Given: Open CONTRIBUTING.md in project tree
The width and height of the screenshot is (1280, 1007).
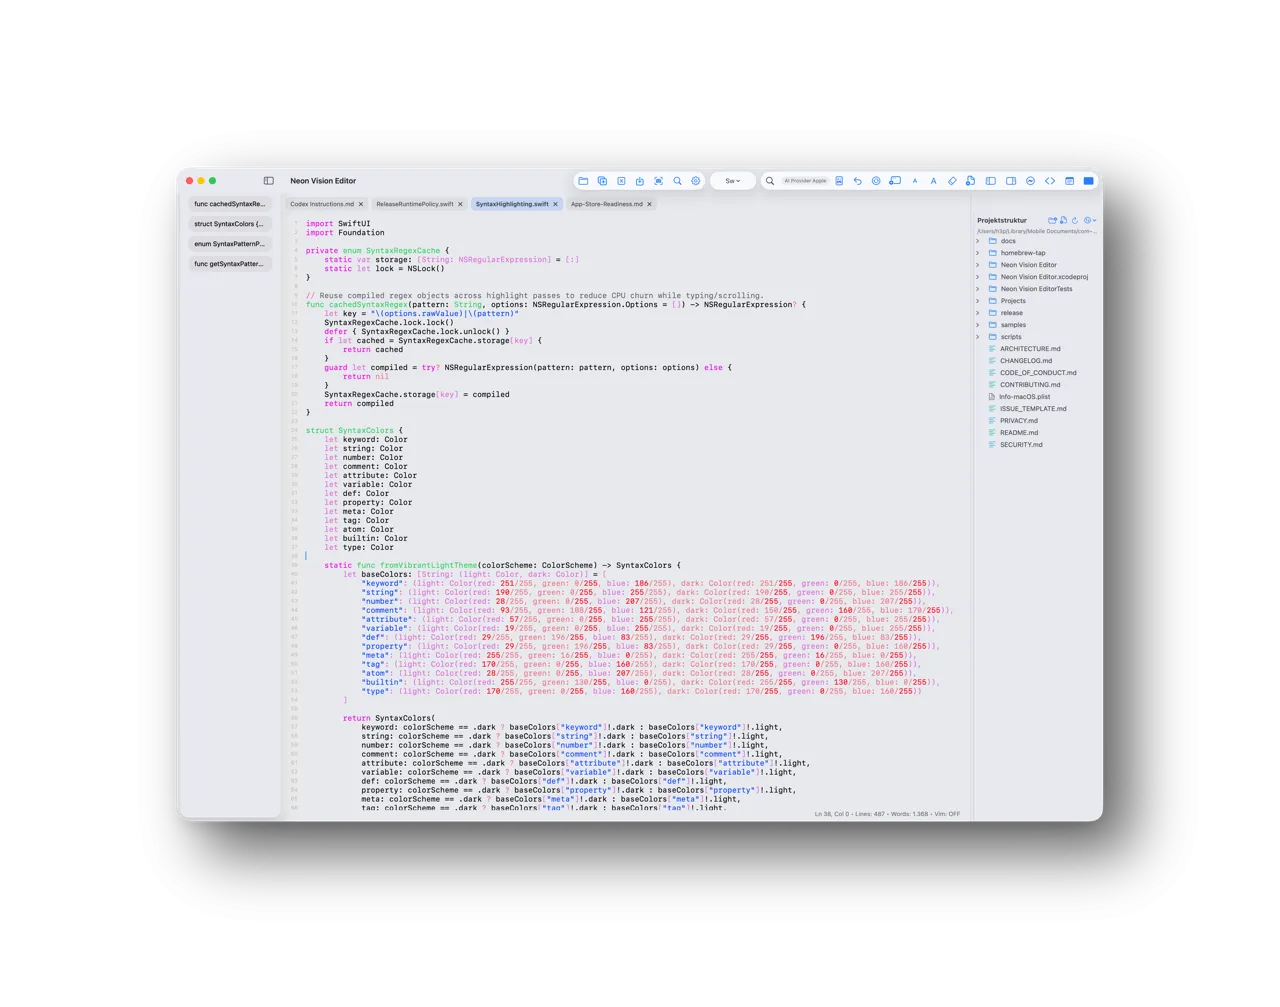Looking at the screenshot, I should [1030, 385].
